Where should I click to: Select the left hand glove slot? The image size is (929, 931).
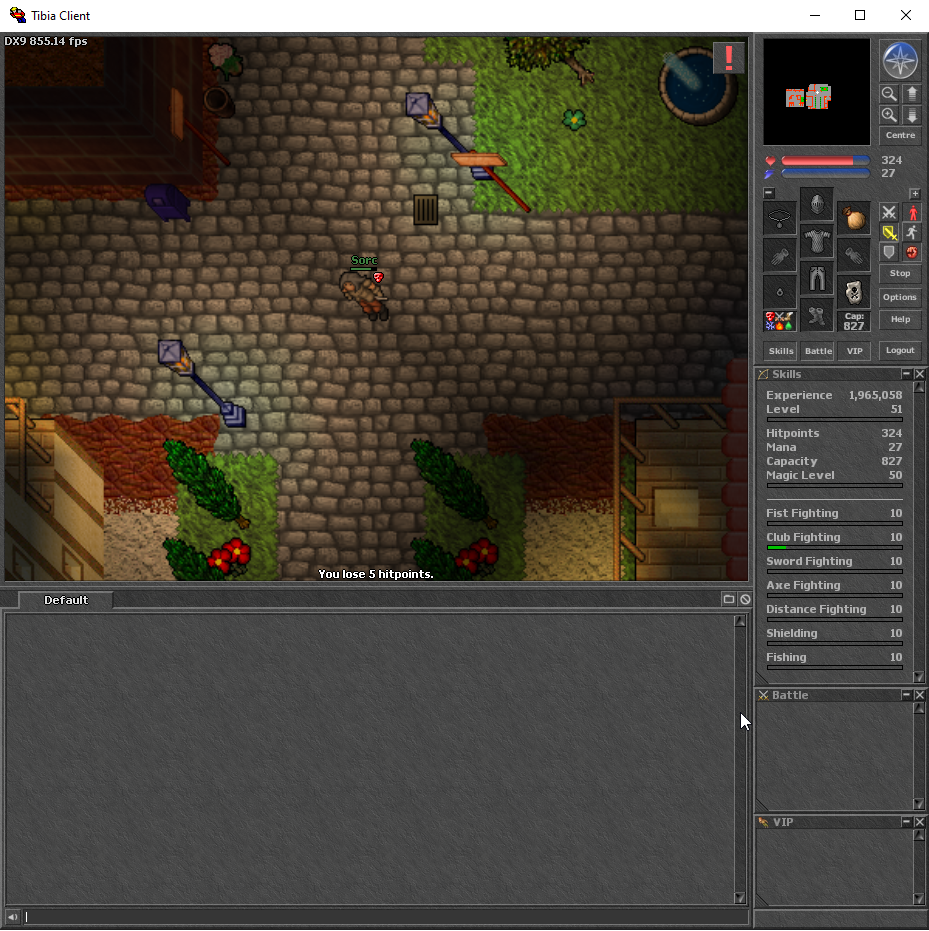(779, 255)
